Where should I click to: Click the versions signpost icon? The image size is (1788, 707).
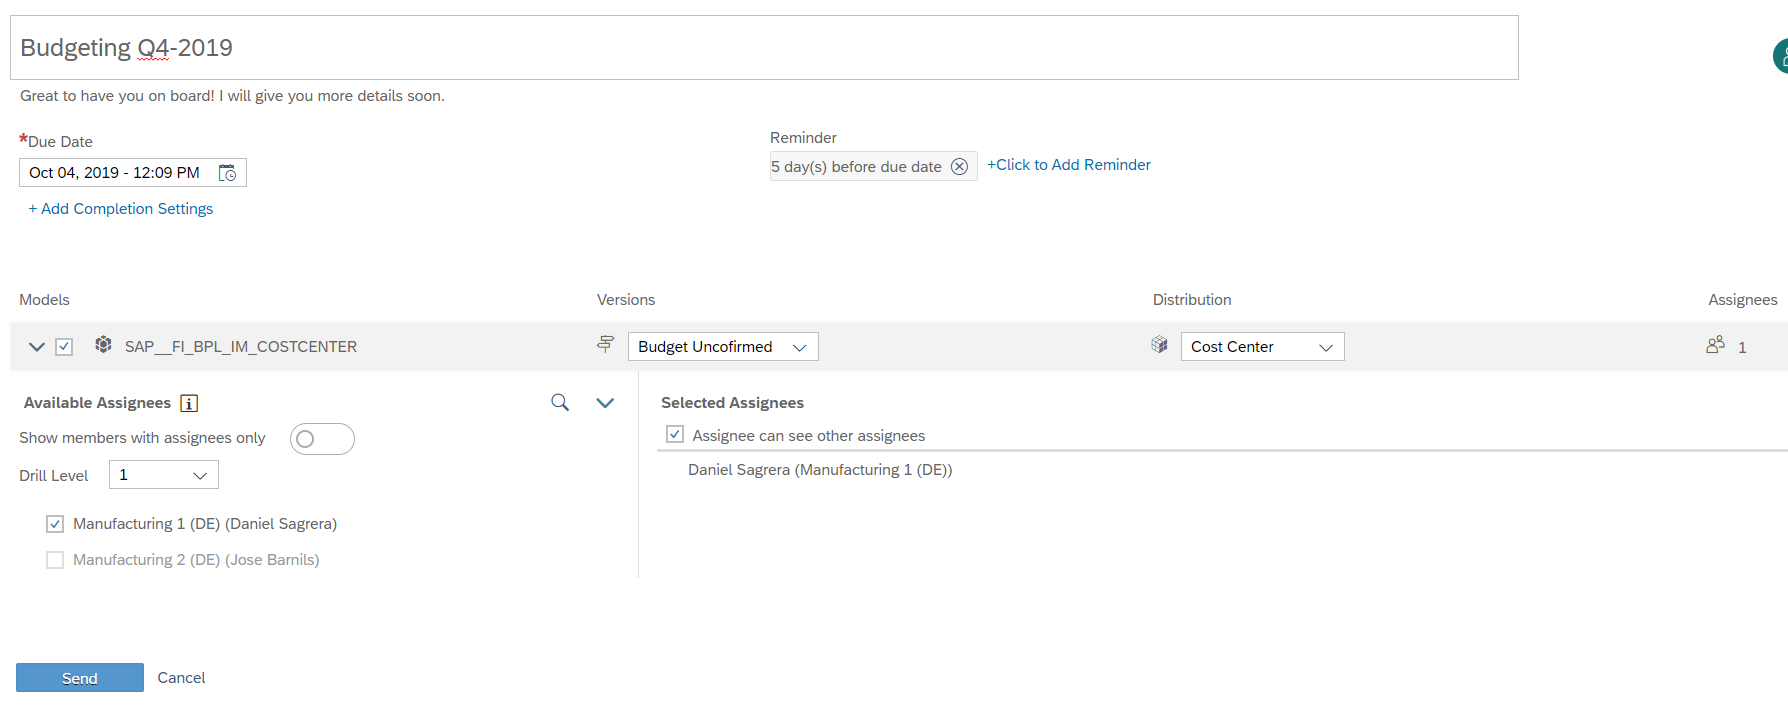pos(605,344)
